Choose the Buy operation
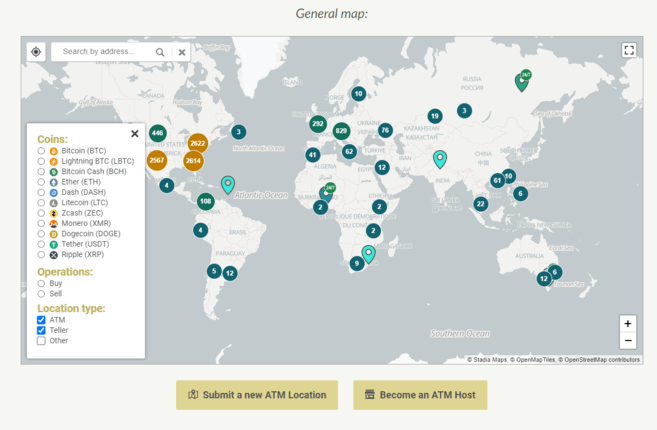 coord(41,283)
